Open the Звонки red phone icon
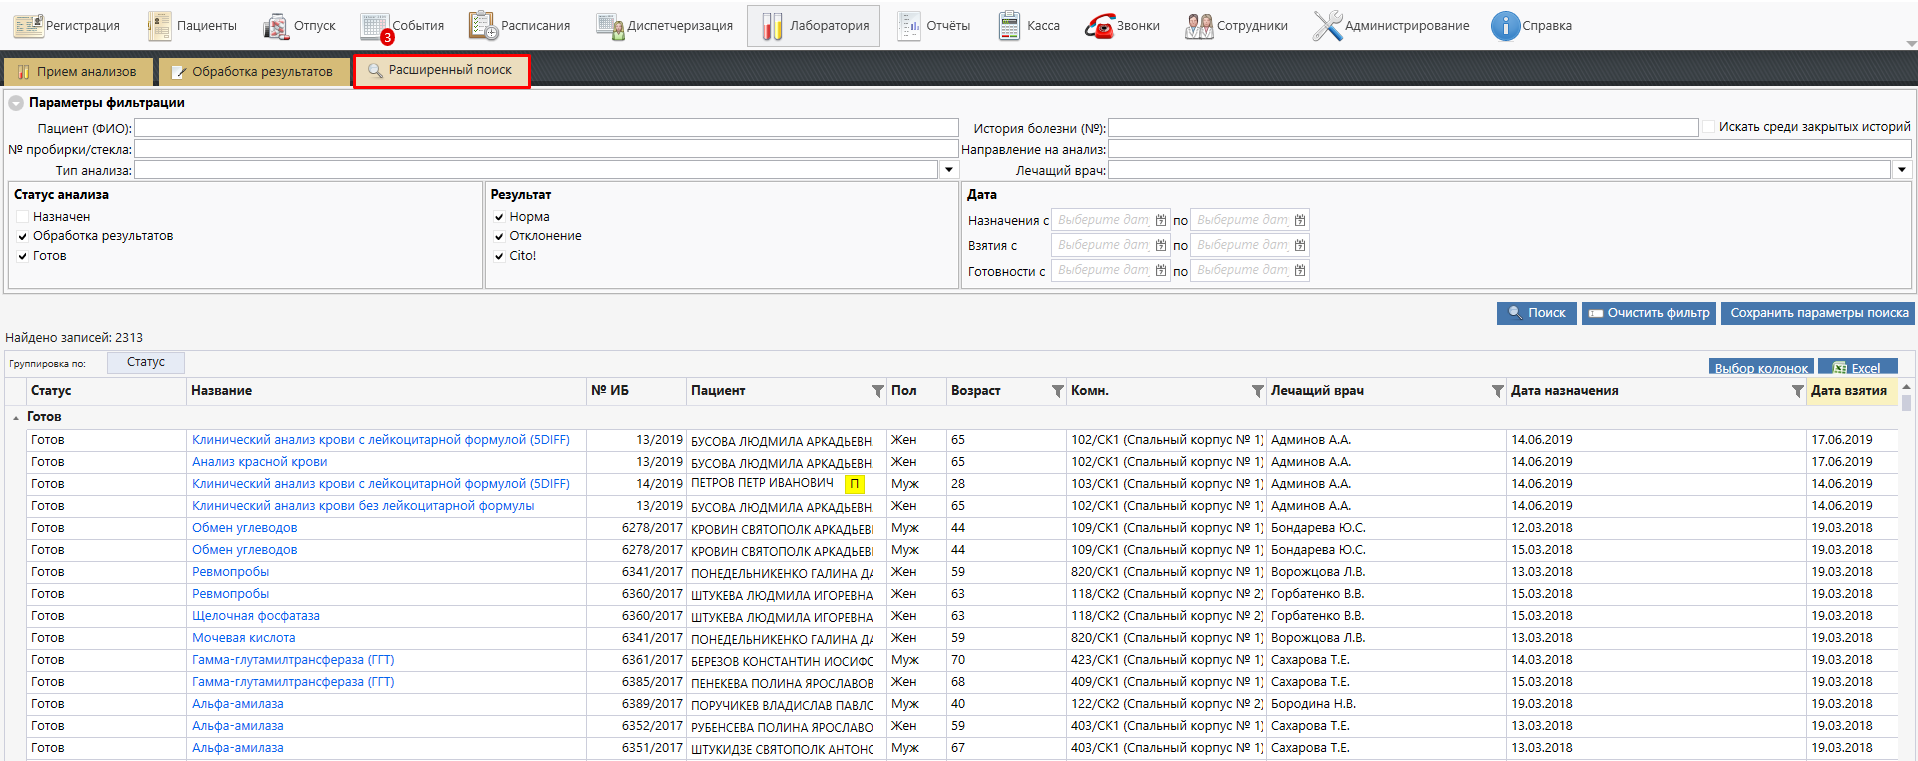The width and height of the screenshot is (1918, 761). point(1099,26)
